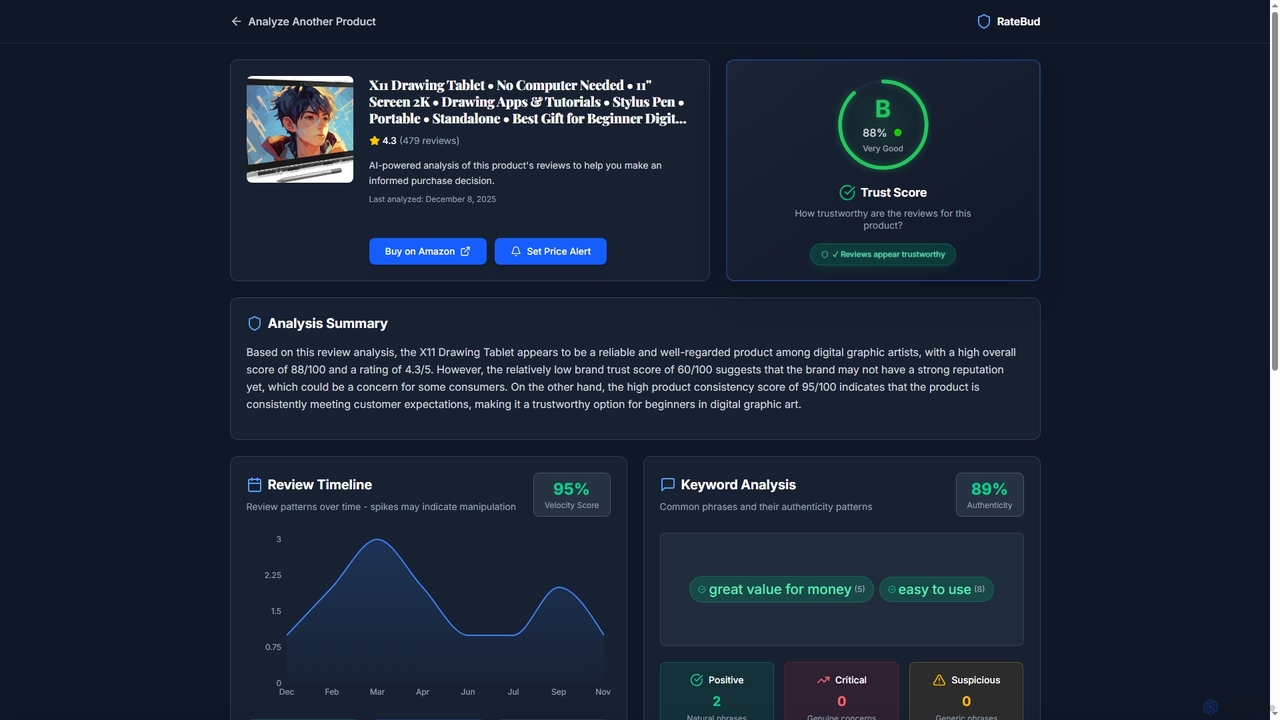
Task: Click the external link icon on Buy button
Action: pos(465,251)
